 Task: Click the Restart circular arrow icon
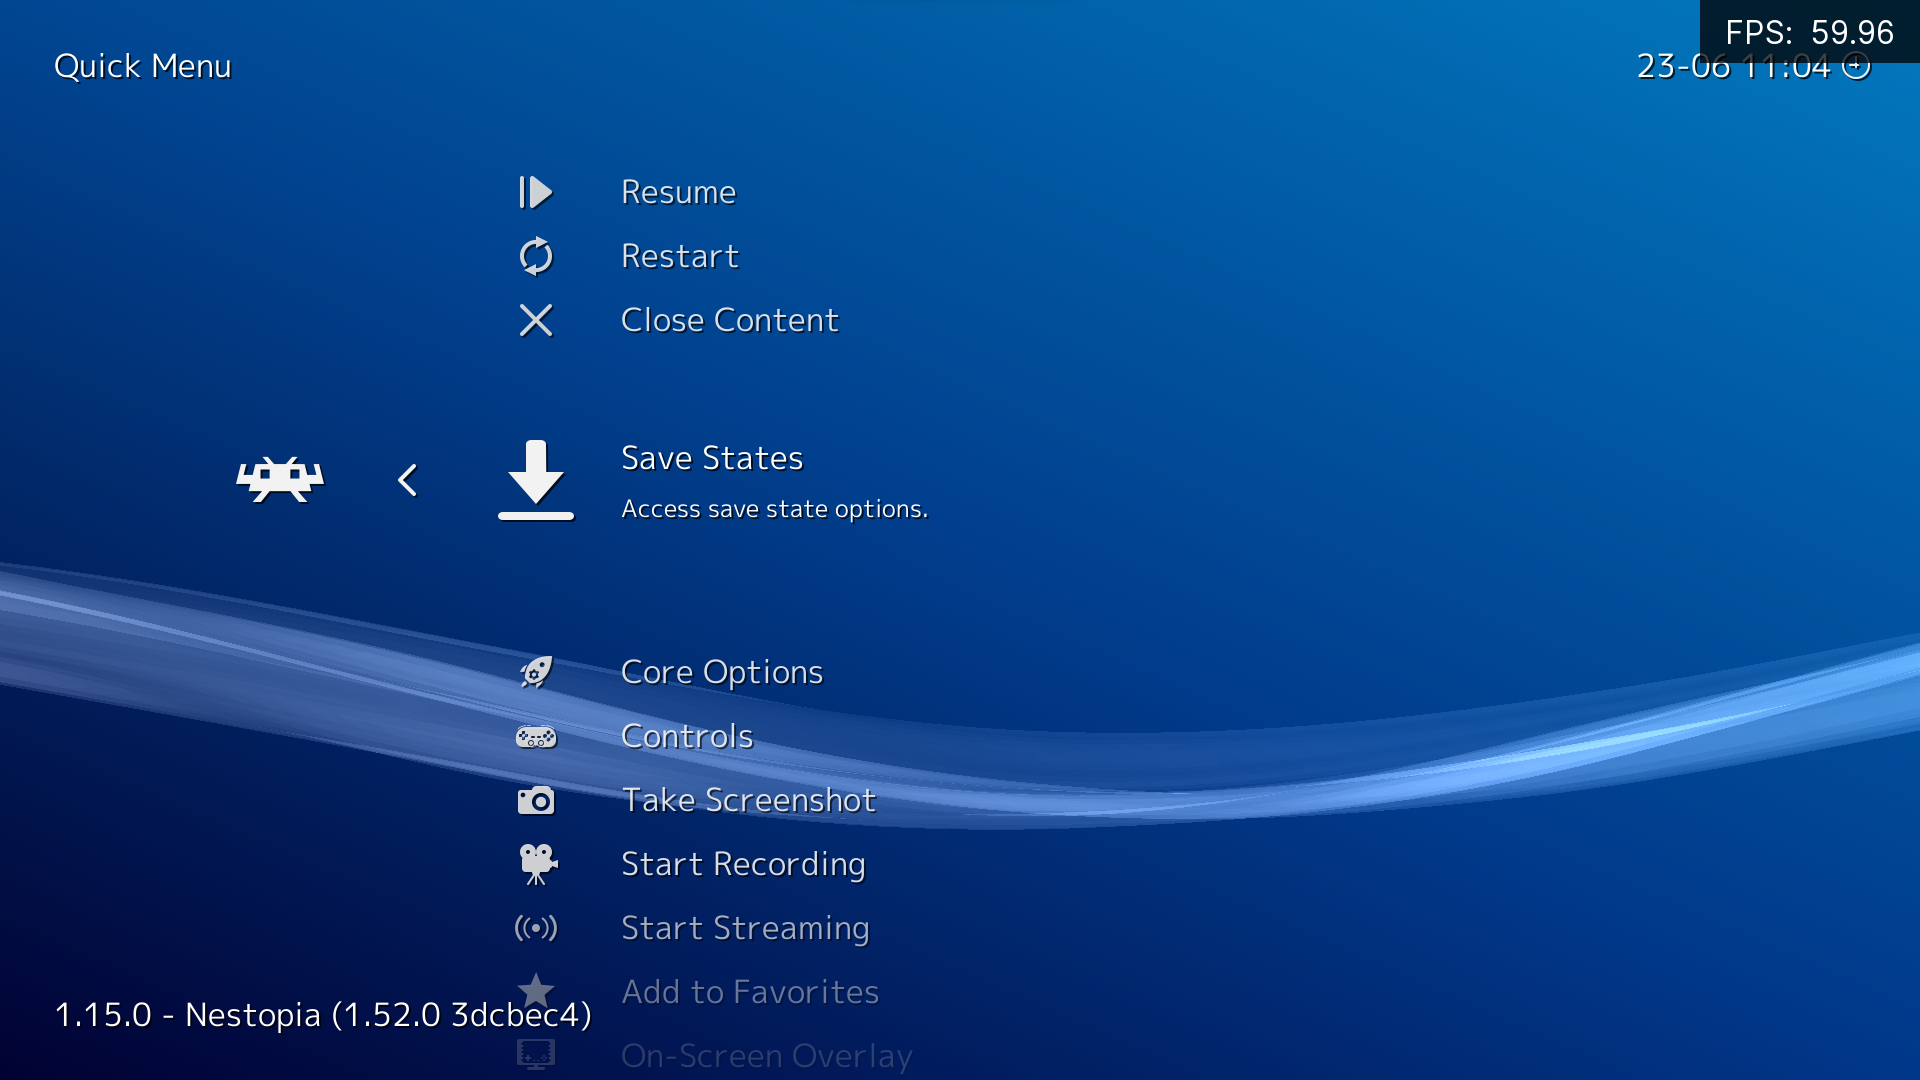click(x=536, y=256)
